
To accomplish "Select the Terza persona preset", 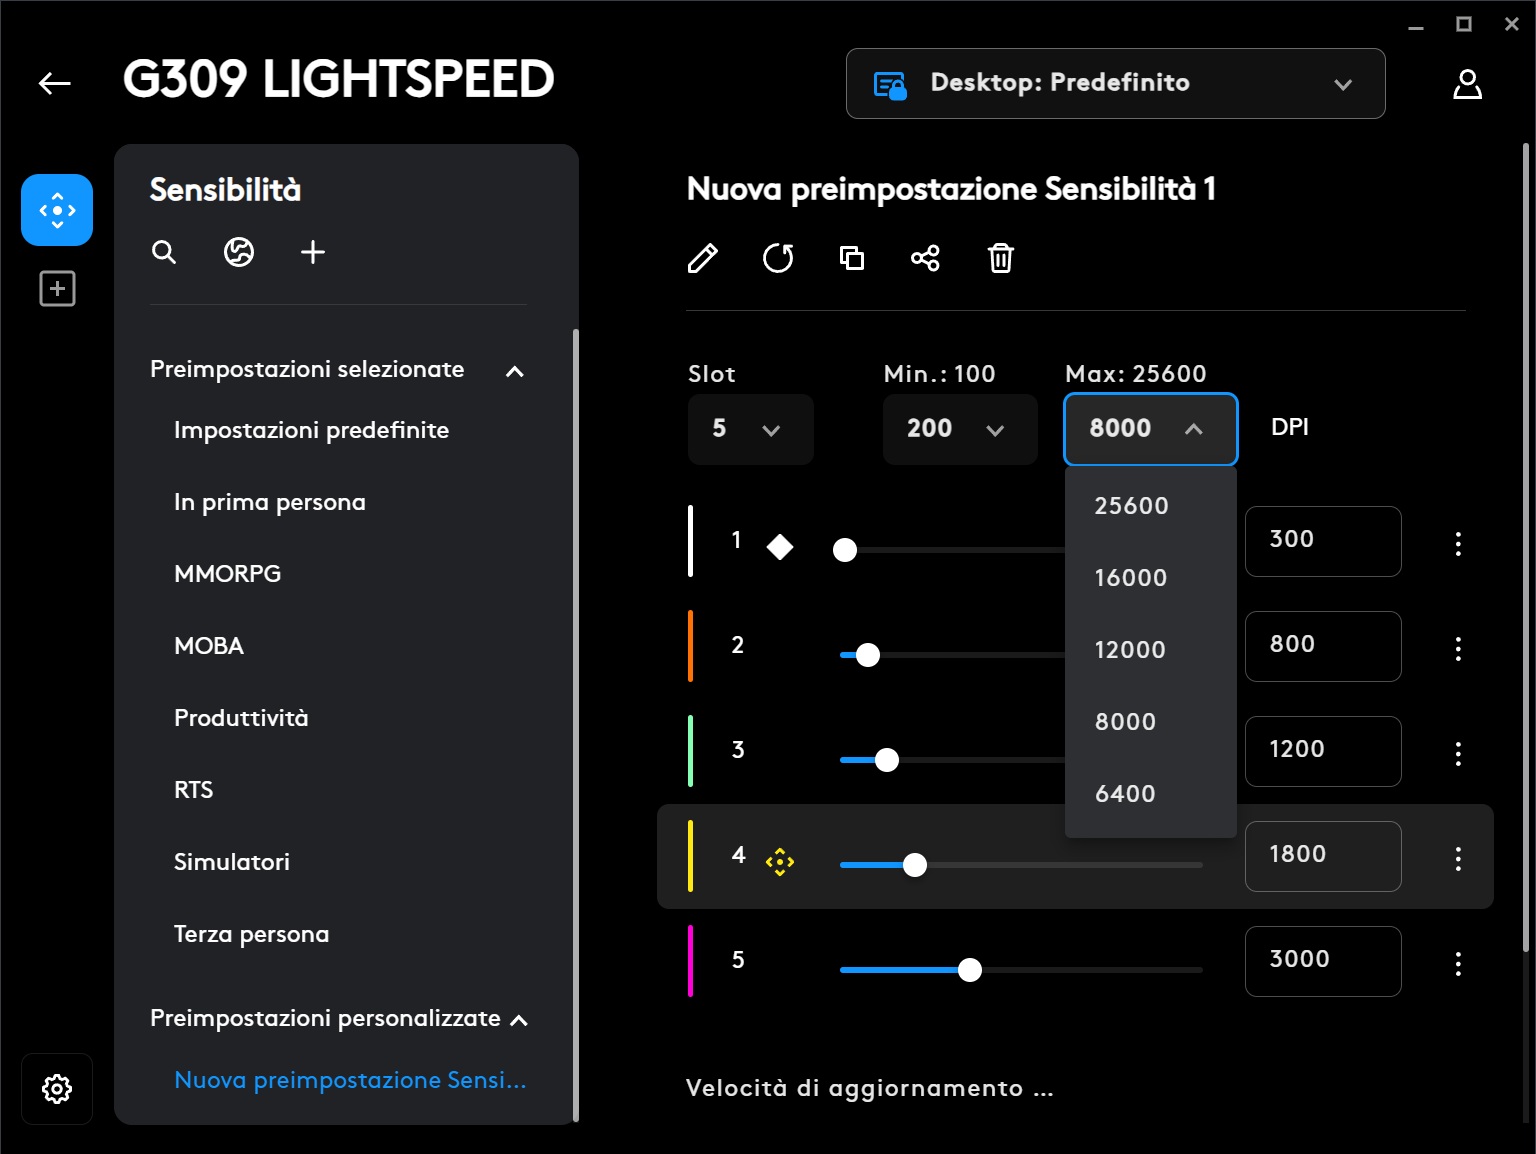I will (251, 934).
